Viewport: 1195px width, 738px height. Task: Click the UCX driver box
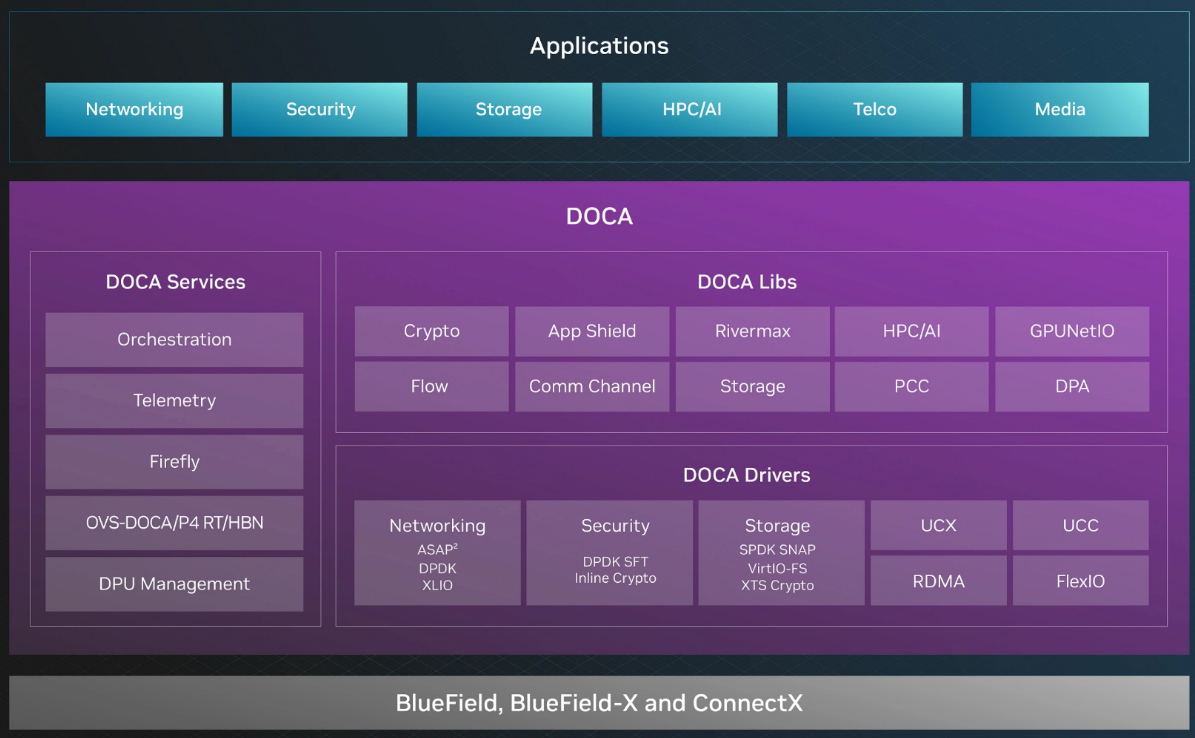pyautogui.click(x=938, y=525)
